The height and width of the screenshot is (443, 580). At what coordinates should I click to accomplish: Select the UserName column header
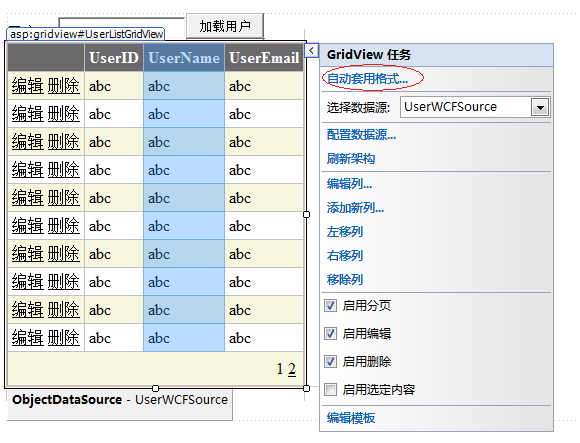tap(184, 58)
